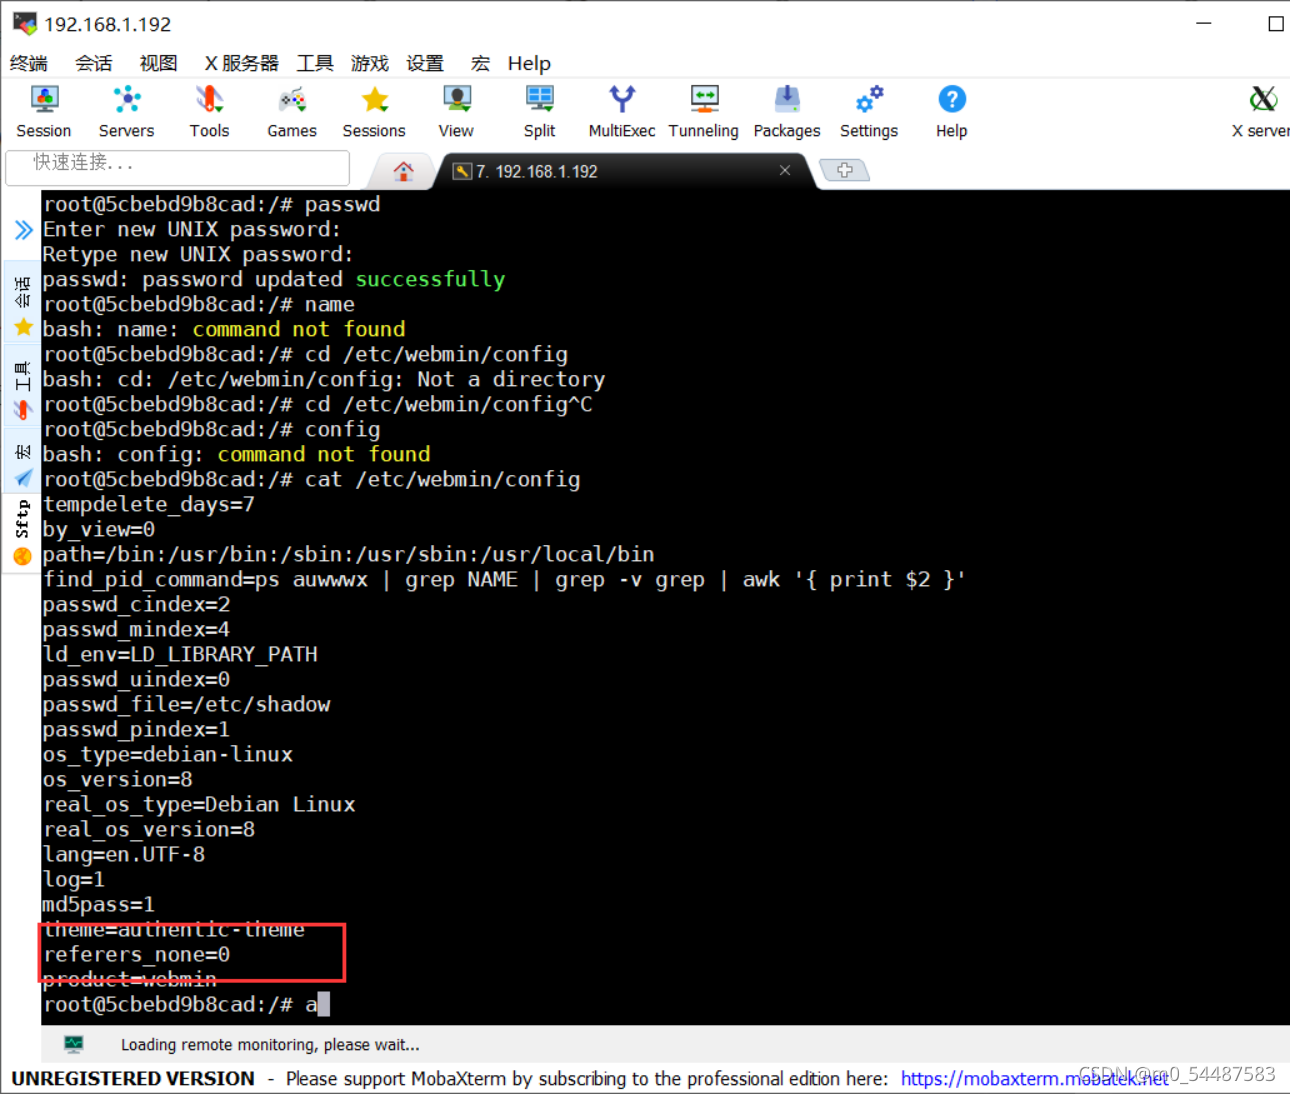Viewport: 1290px width, 1094px height.
Task: Click the 'real_os_type=Debian Linux' line
Action: pos(199,804)
